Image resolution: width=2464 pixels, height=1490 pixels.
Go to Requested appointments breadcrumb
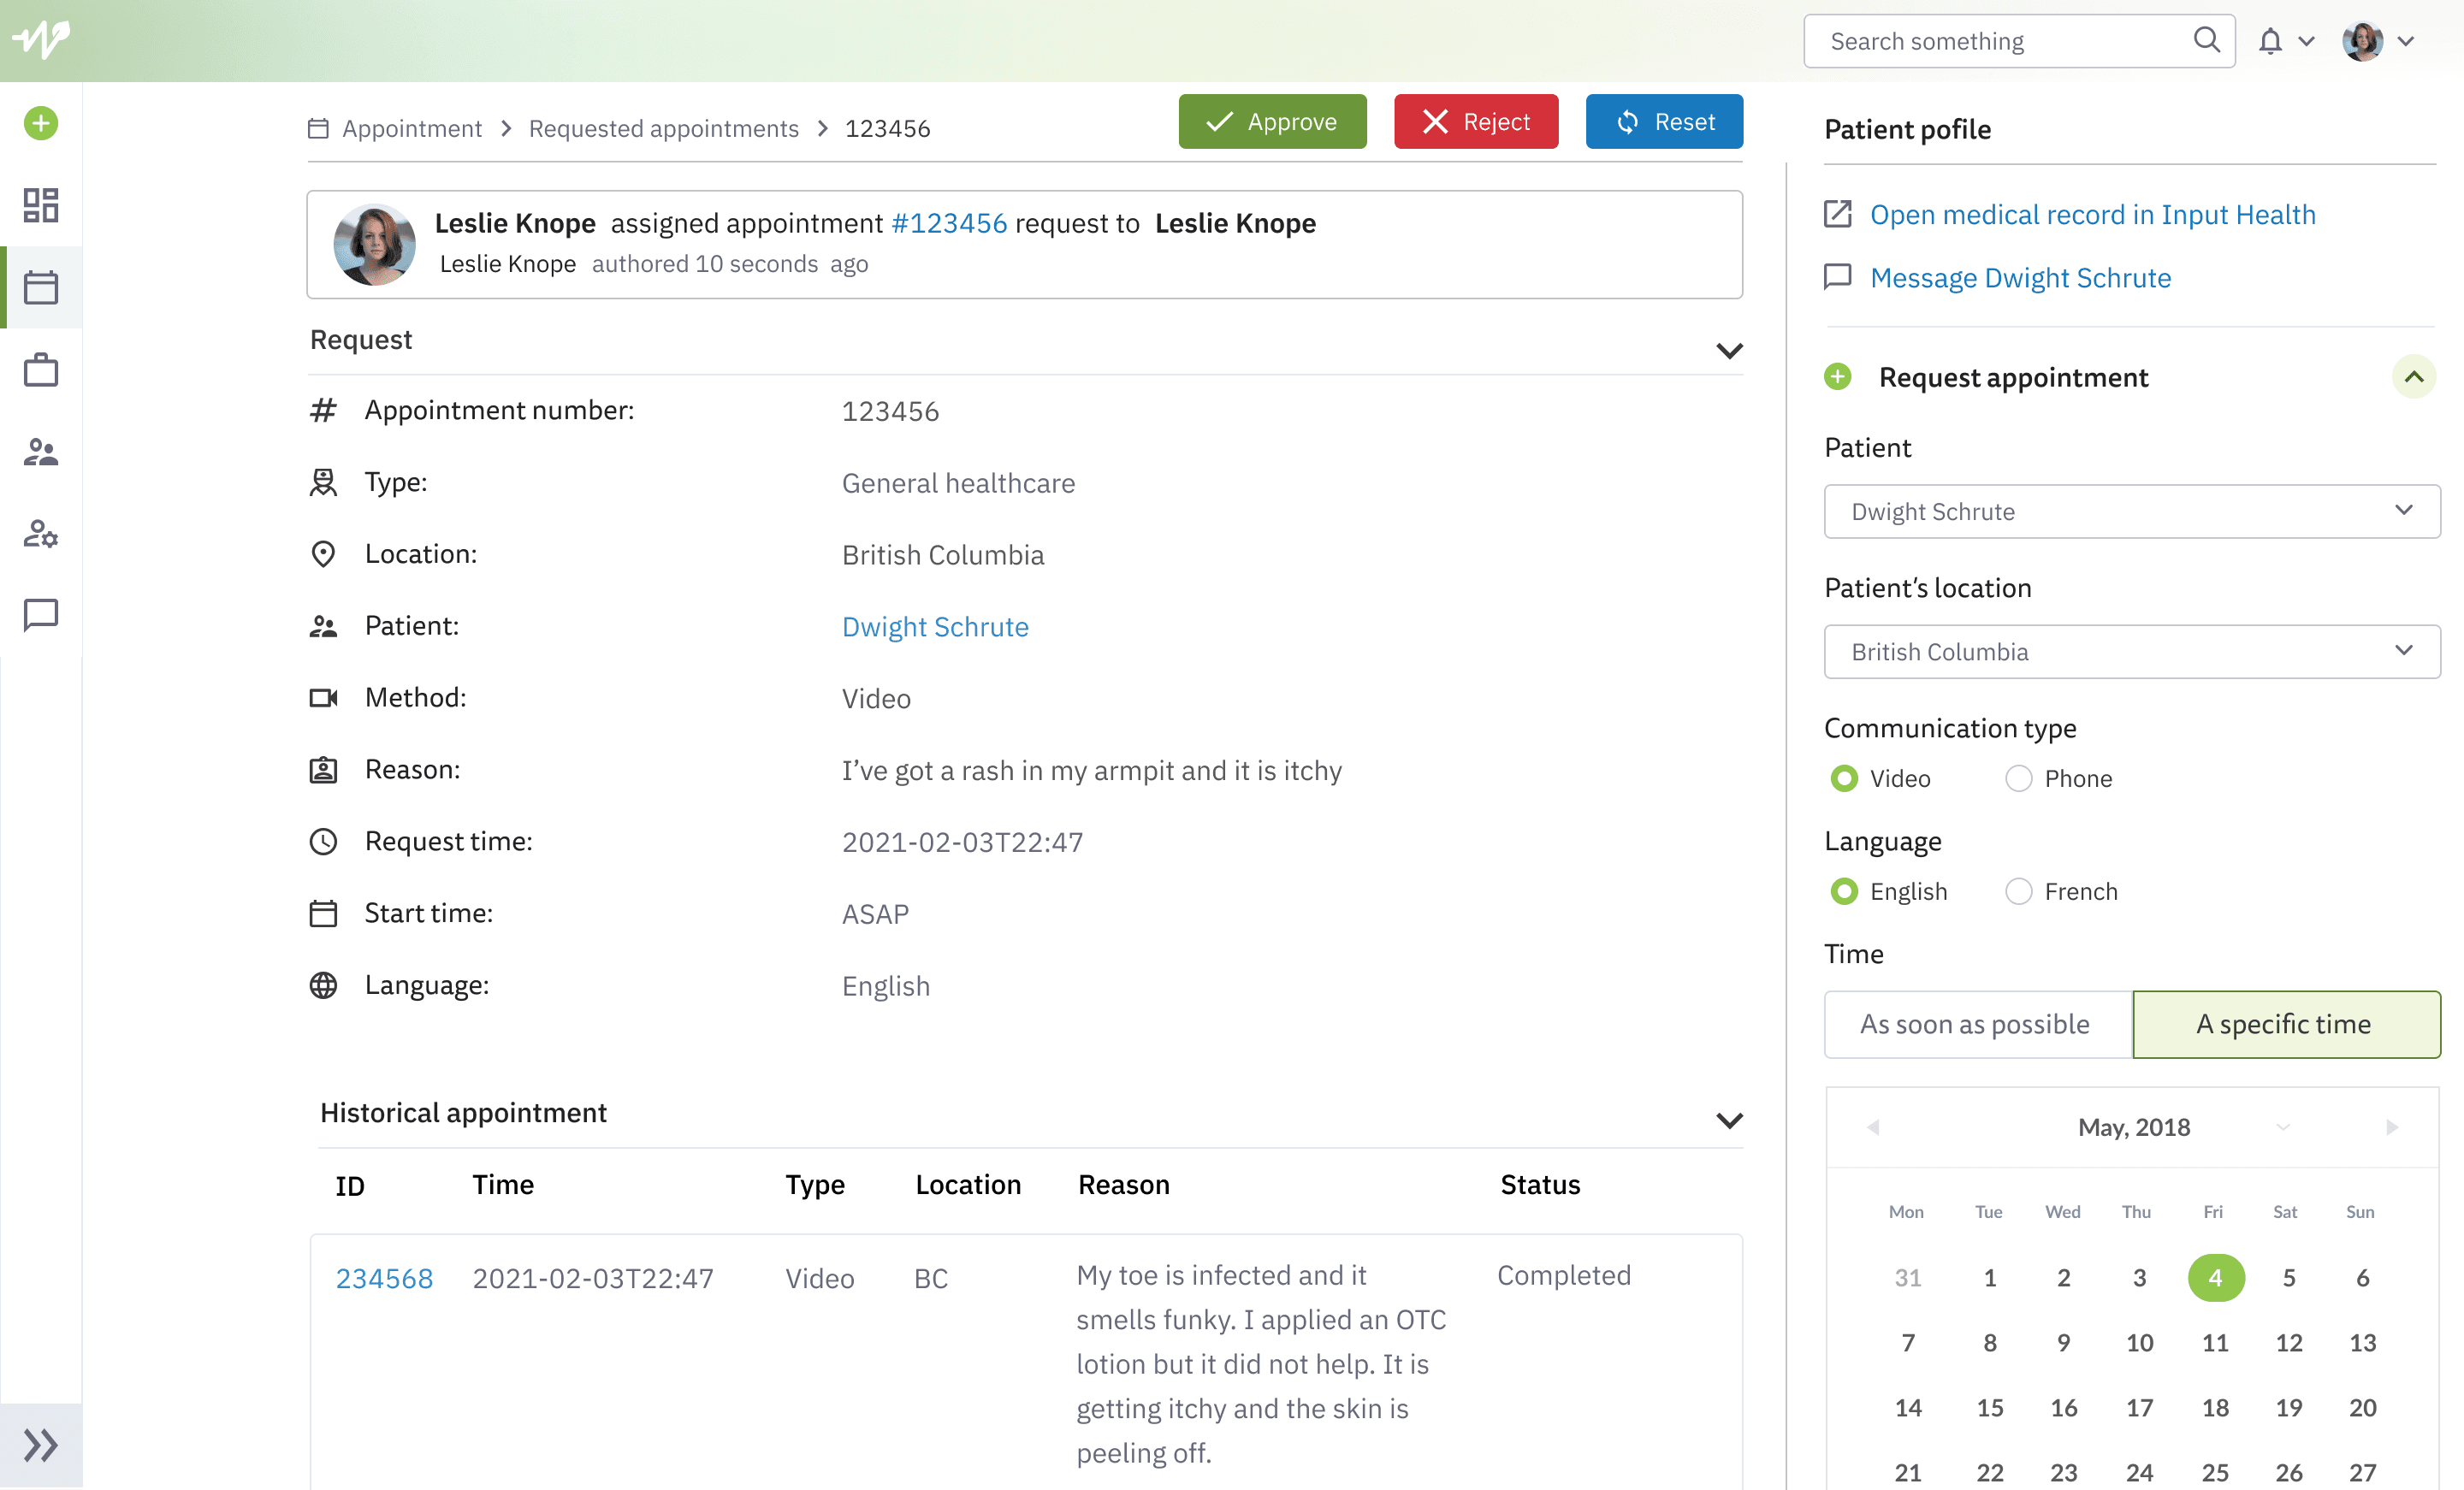(x=664, y=128)
